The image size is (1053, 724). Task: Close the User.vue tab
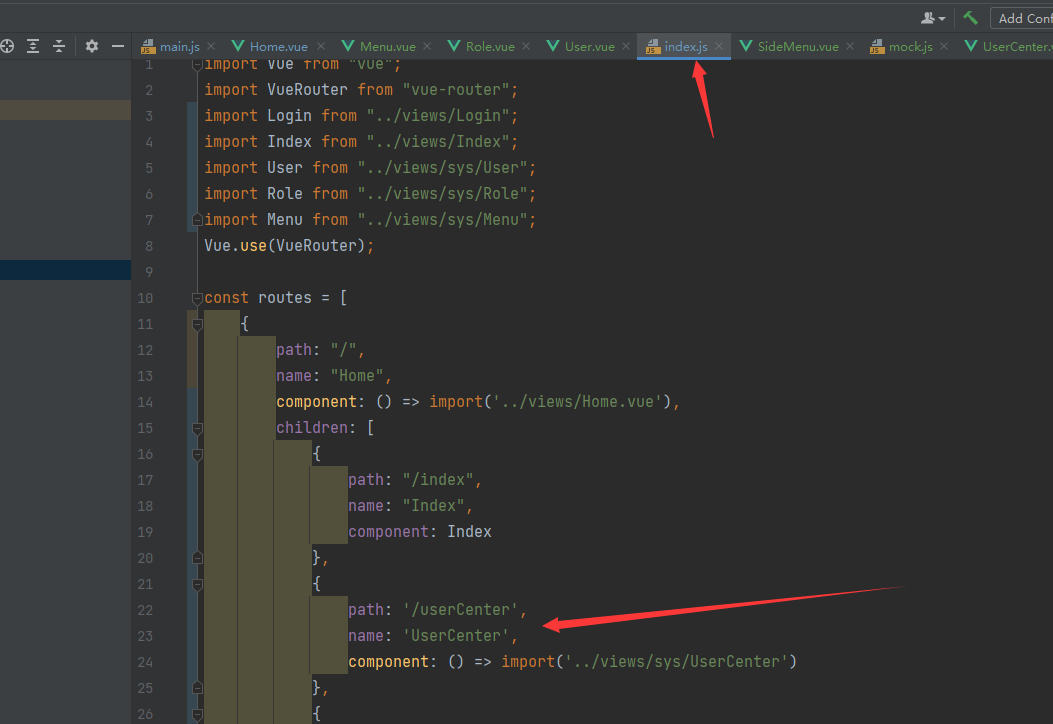click(x=626, y=46)
